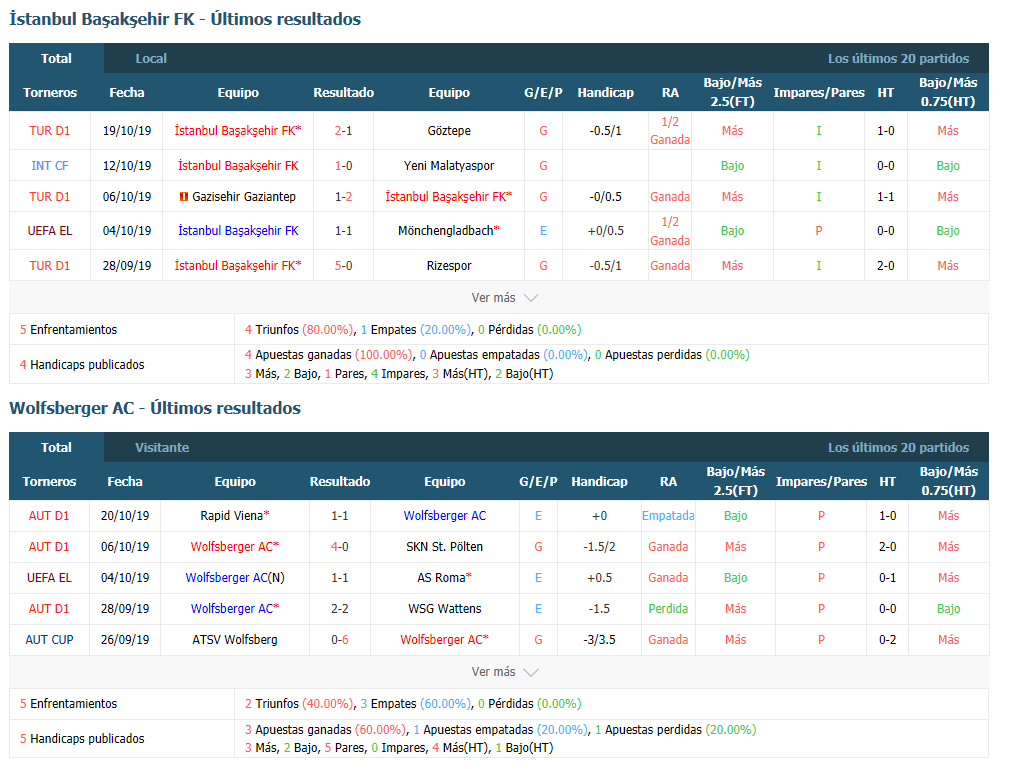Click the 1-0 result against Yeni Malatyaspor

click(344, 165)
